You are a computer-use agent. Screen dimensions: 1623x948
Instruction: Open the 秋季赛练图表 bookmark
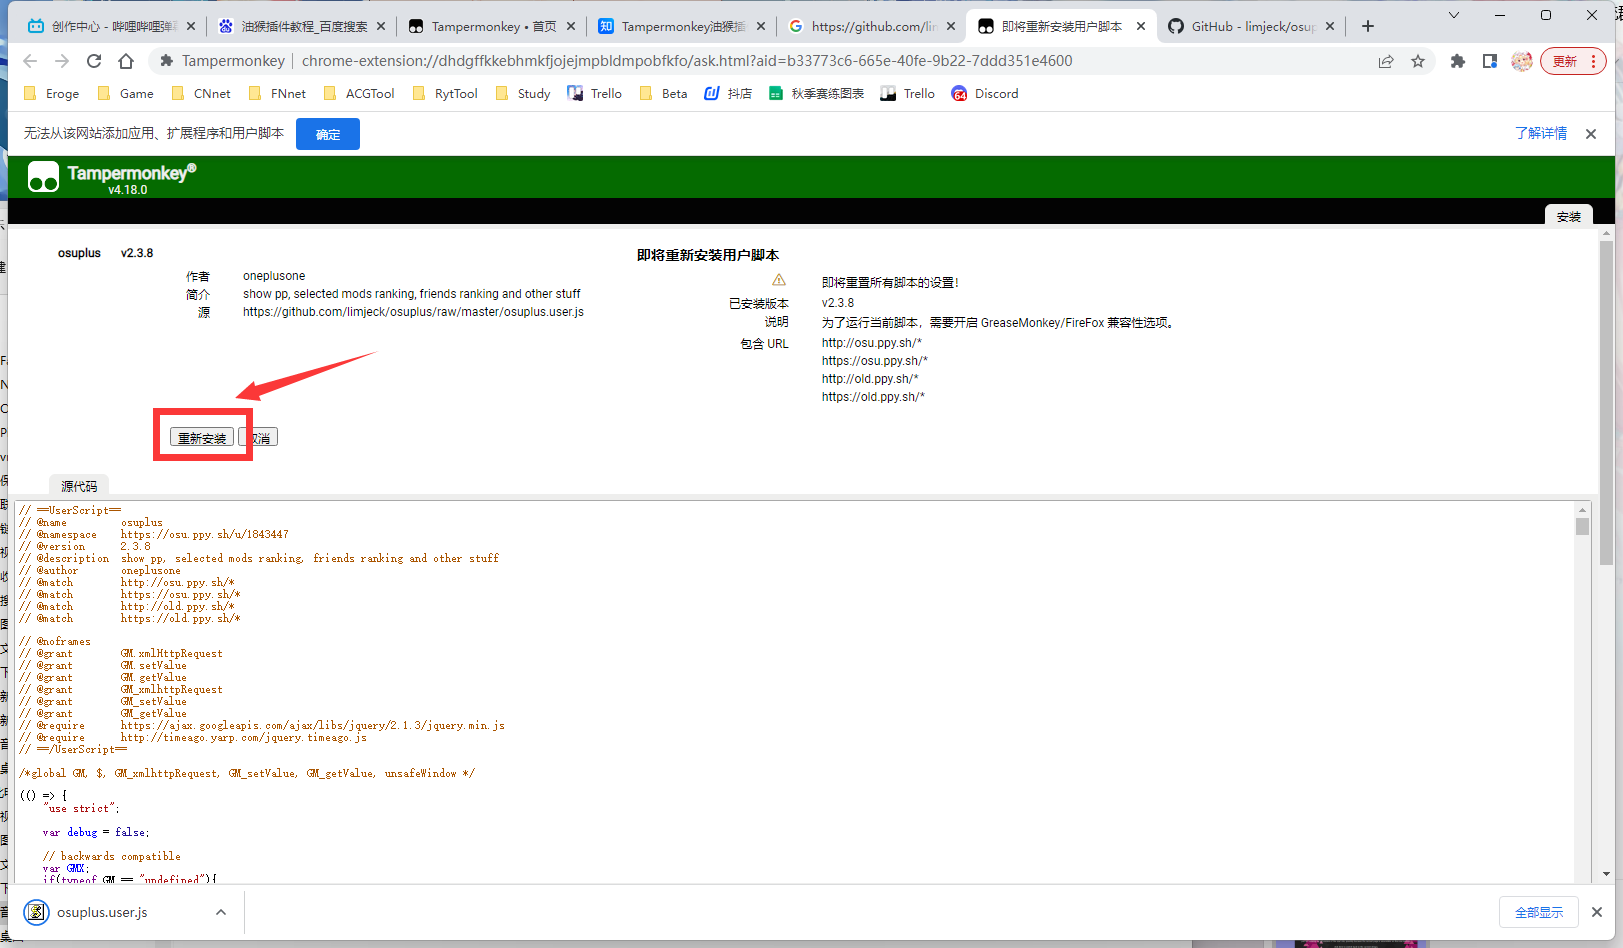816,94
